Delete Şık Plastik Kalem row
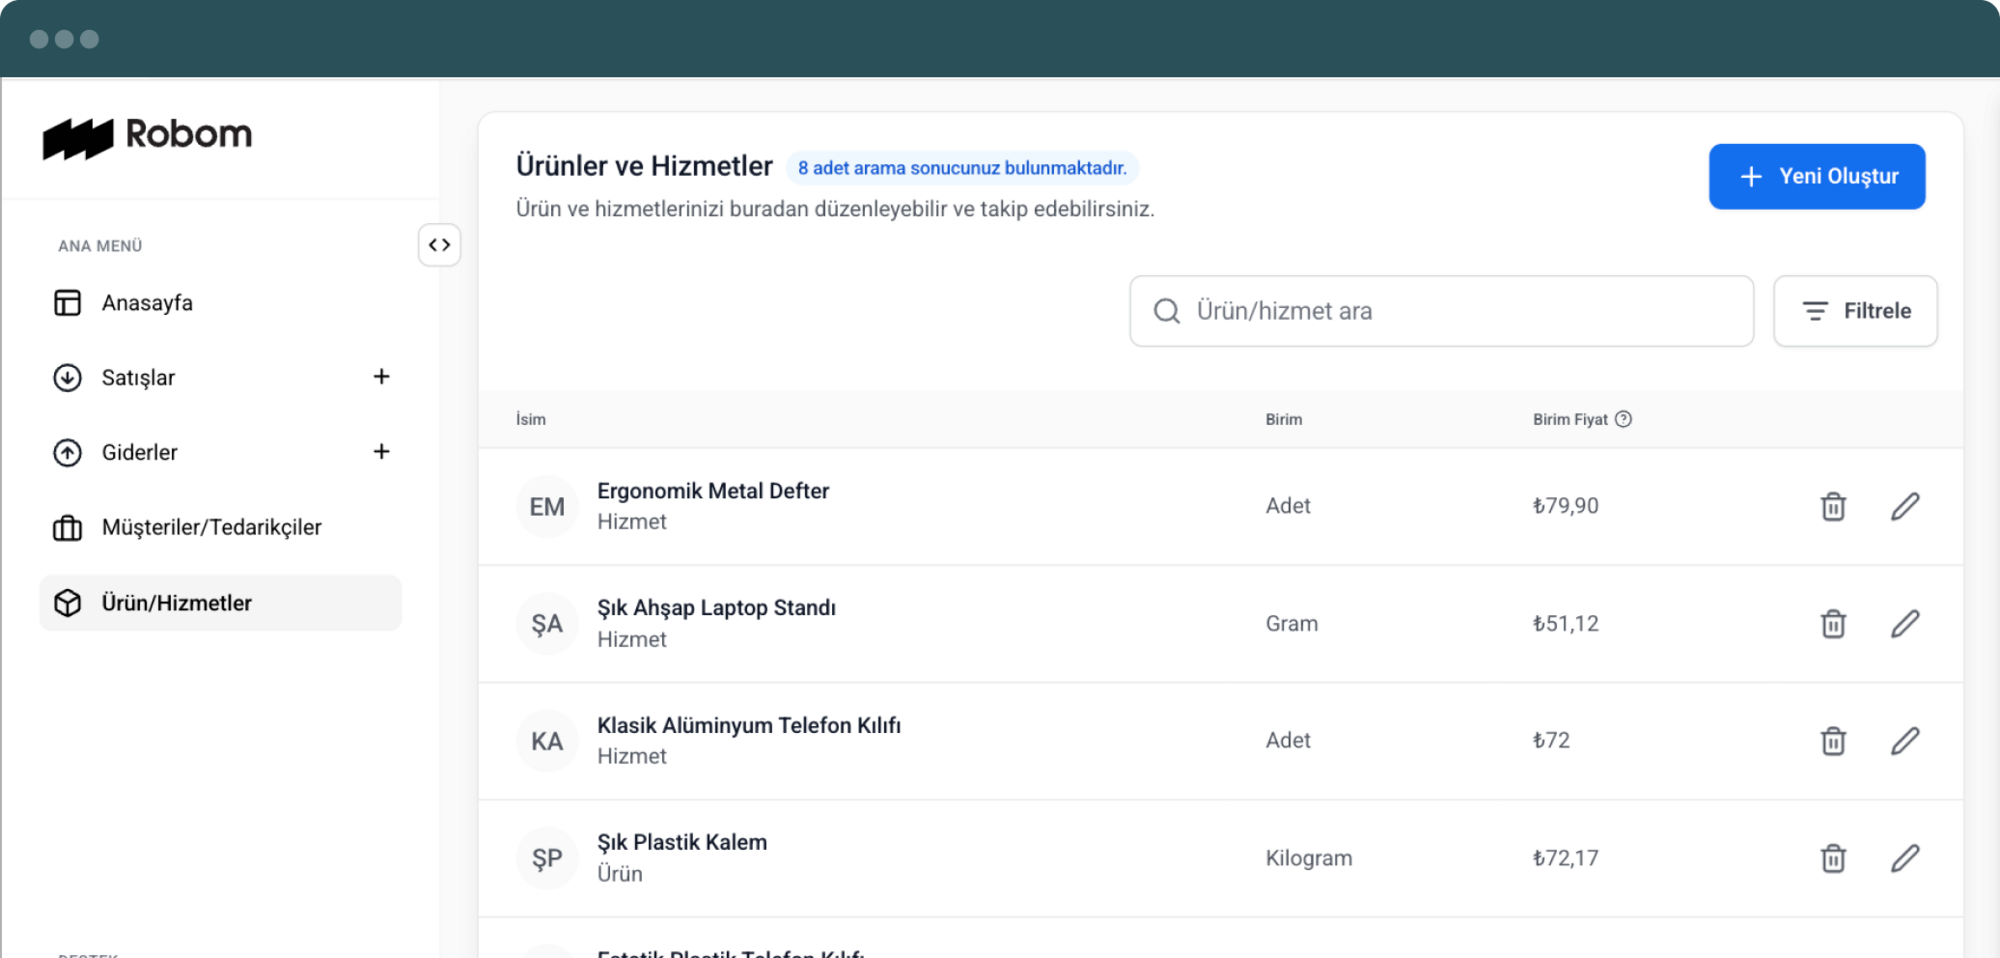Image resolution: width=2000 pixels, height=958 pixels. [1833, 858]
